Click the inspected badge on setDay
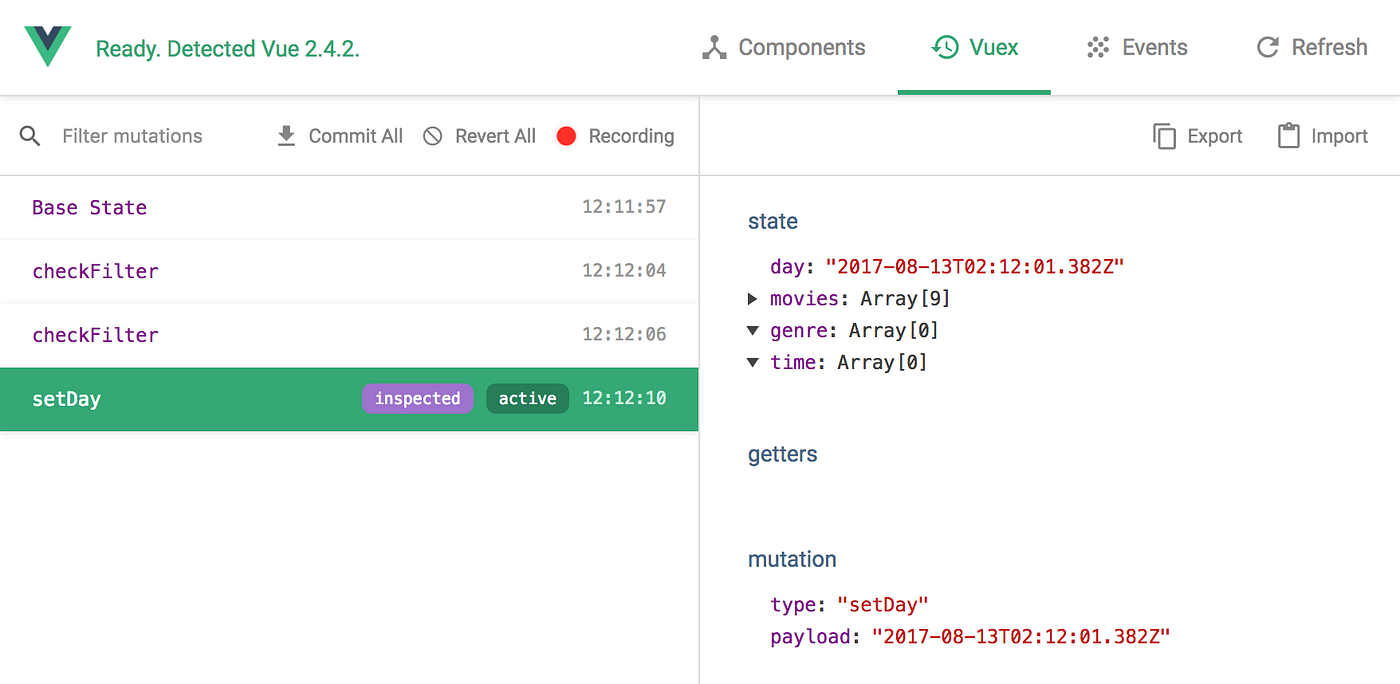The height and width of the screenshot is (684, 1400). coord(417,398)
